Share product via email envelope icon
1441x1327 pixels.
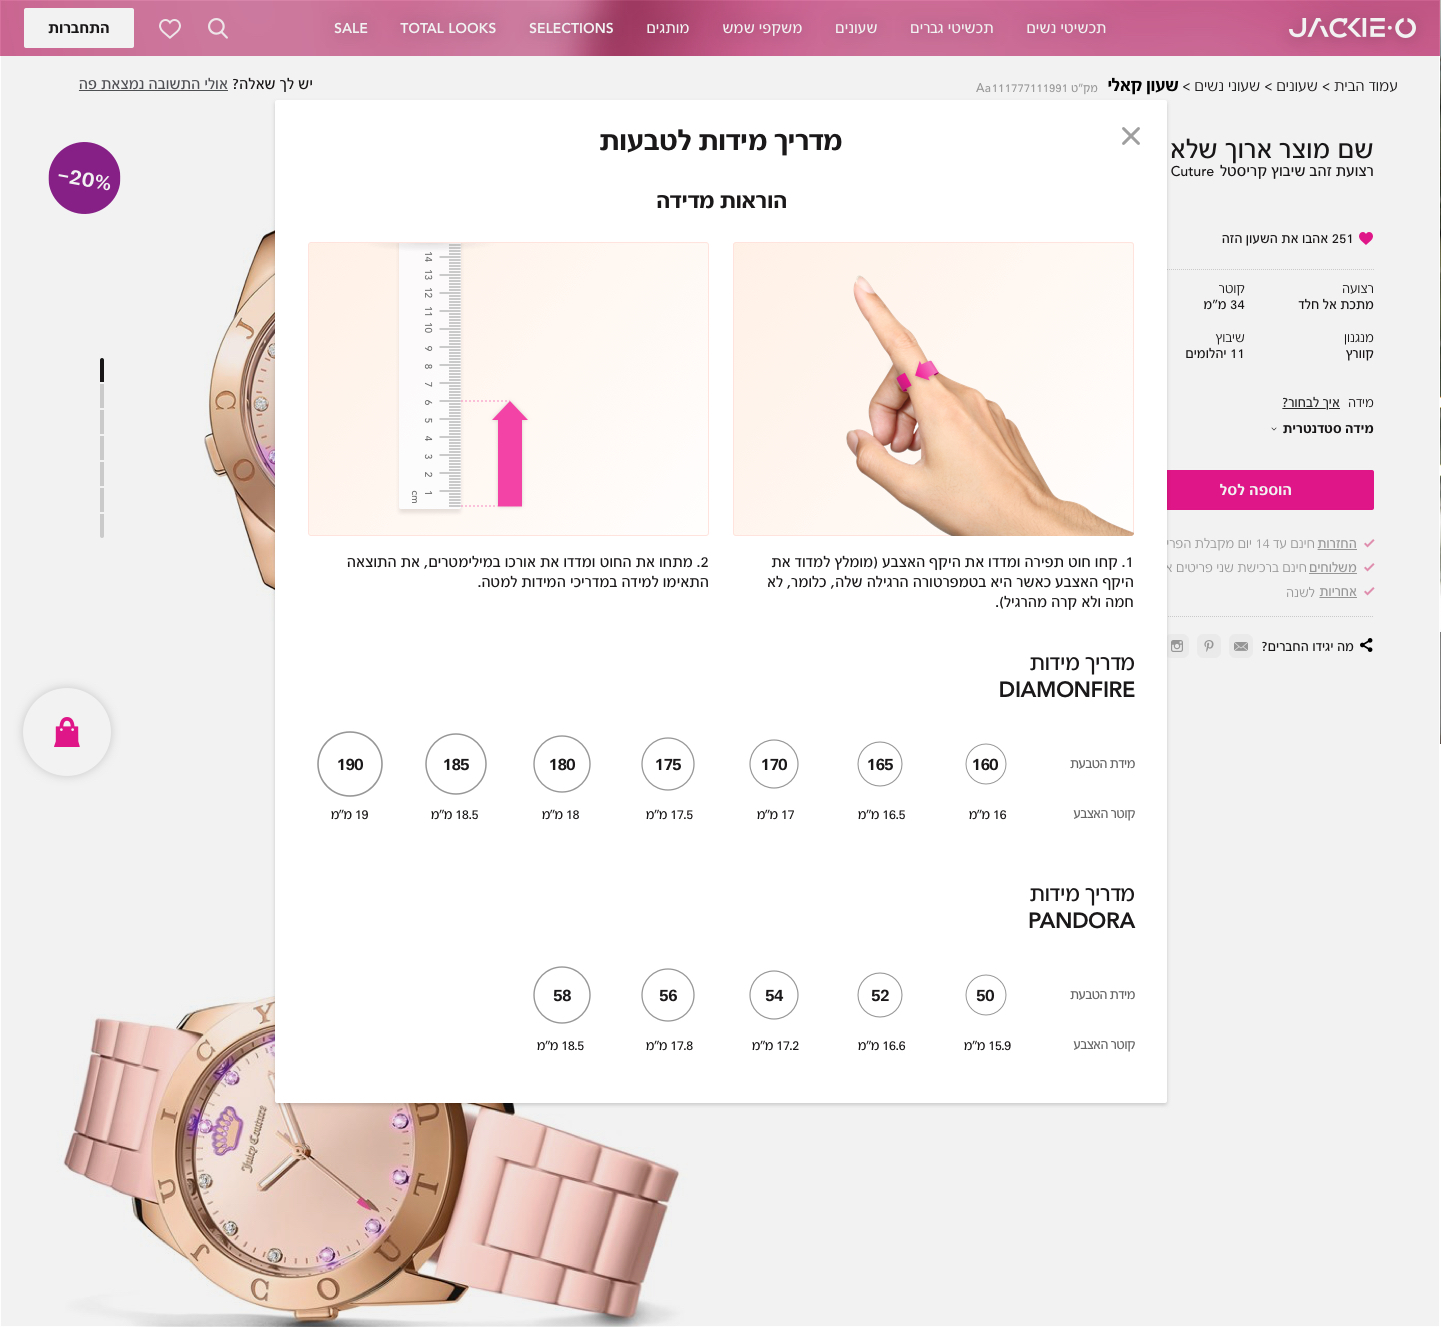(x=1241, y=646)
